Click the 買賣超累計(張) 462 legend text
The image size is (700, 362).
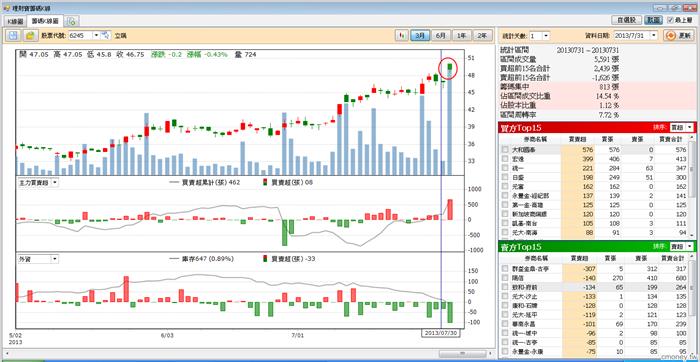tap(212, 182)
